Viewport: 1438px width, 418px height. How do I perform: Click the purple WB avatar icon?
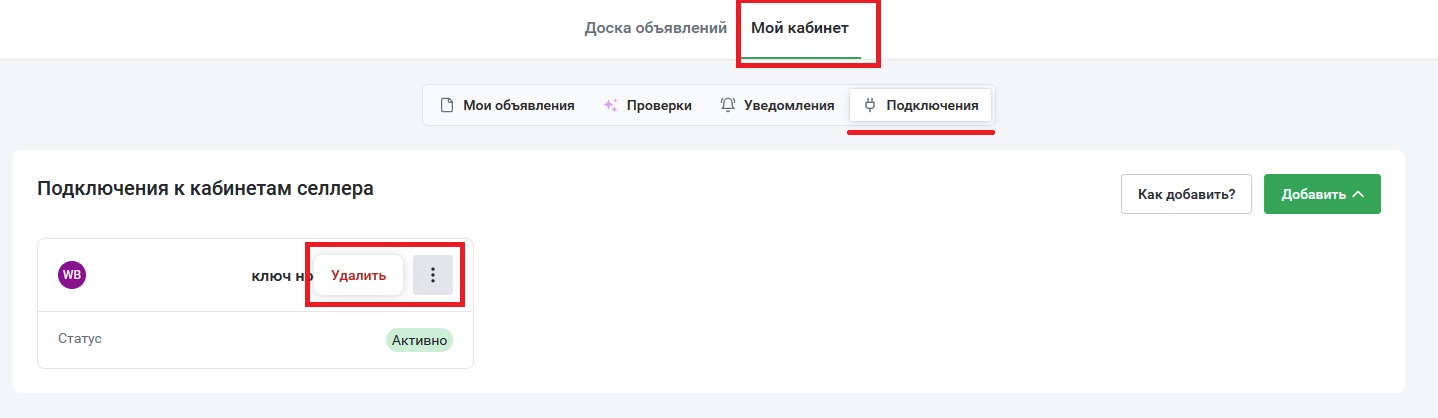point(72,275)
